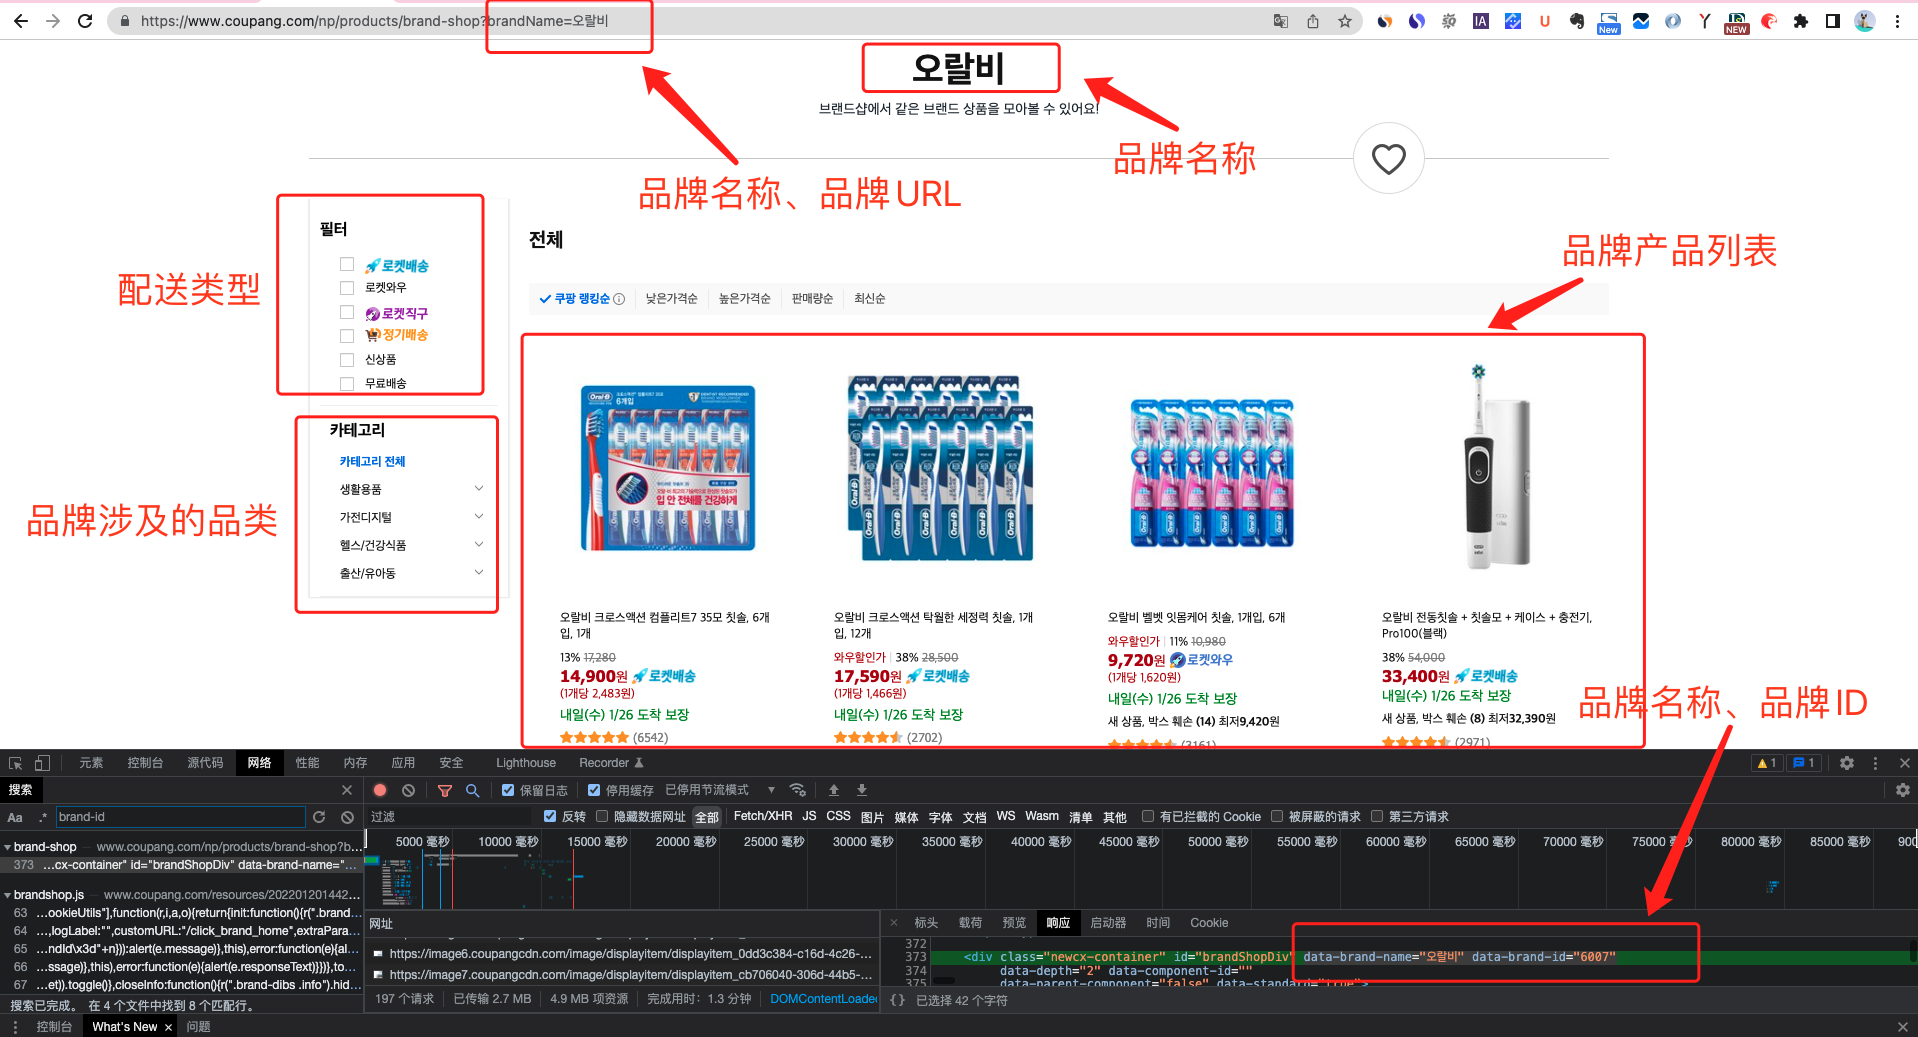Sort products by 최신순
Image resolution: width=1918 pixels, height=1037 pixels.
click(870, 299)
